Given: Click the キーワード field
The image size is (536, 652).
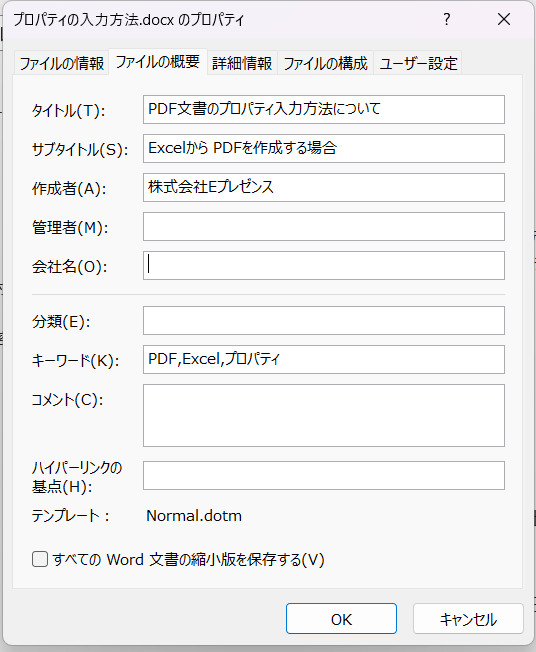Looking at the screenshot, I should [x=324, y=359].
